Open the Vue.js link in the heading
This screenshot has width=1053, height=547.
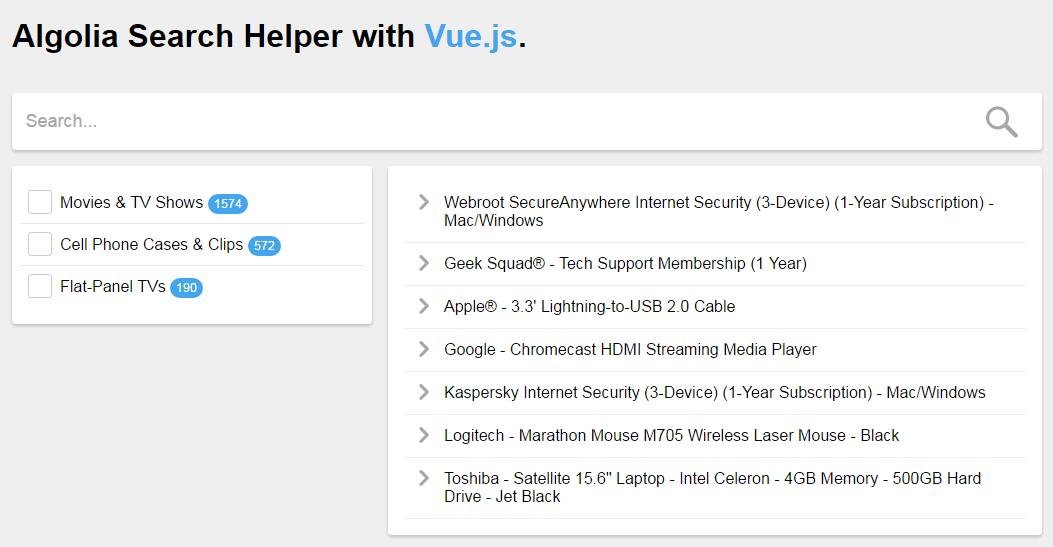click(470, 37)
